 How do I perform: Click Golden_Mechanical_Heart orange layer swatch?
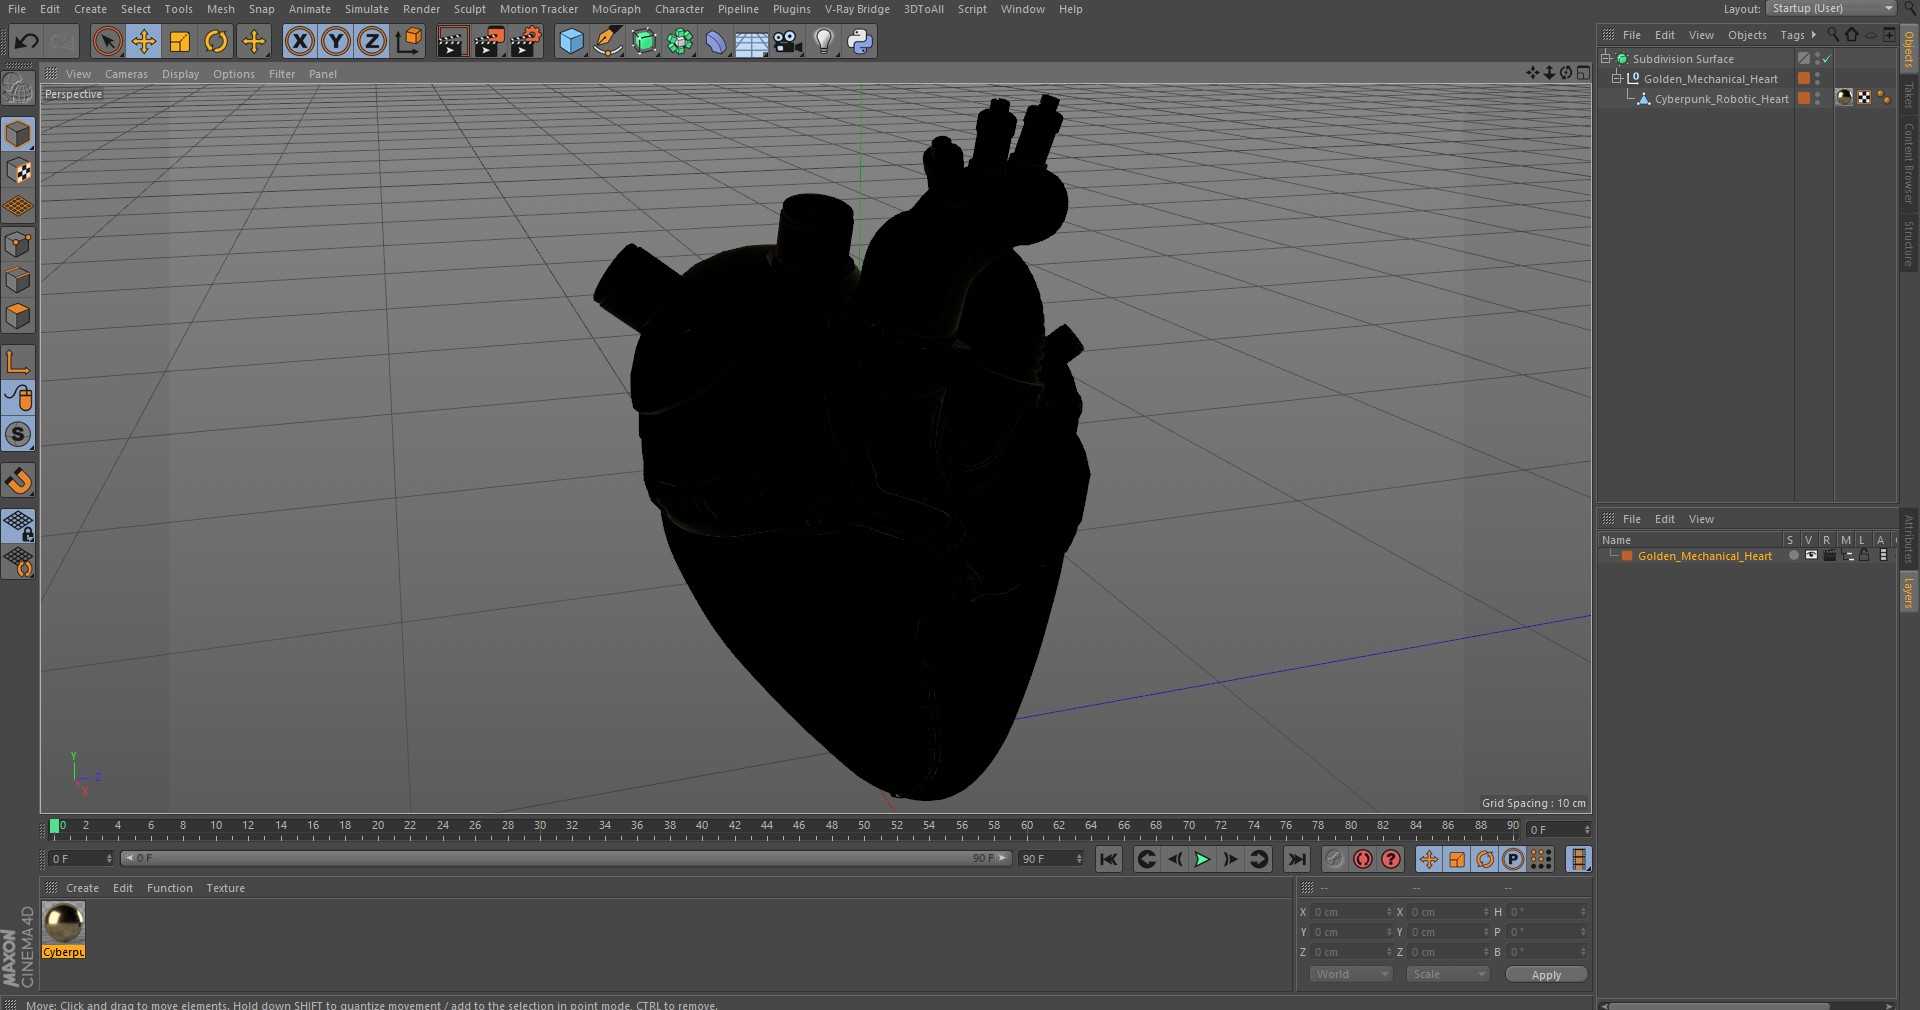coord(1804,79)
